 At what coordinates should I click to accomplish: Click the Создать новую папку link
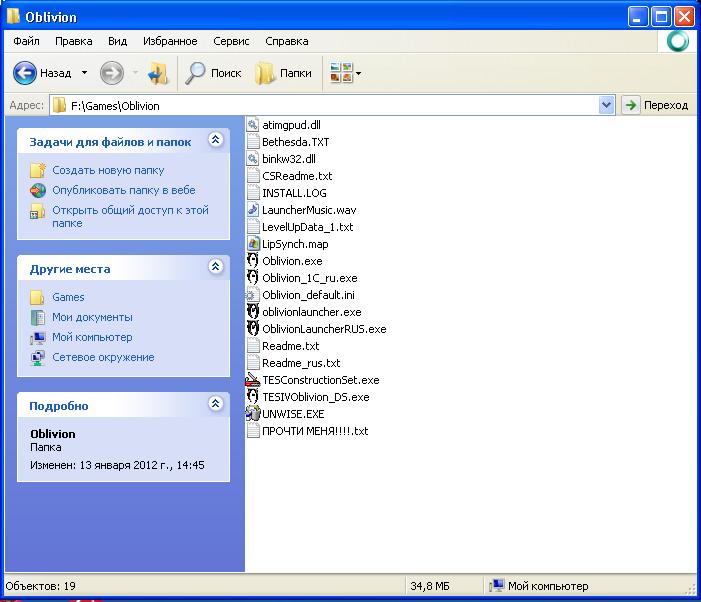(x=108, y=170)
